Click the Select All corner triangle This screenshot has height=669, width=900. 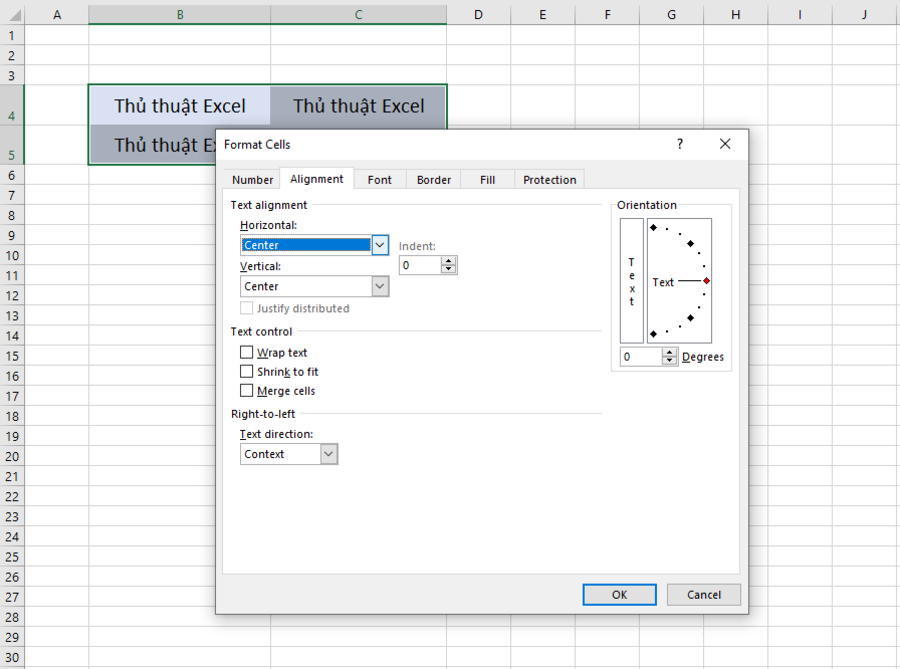pyautogui.click(x=13, y=15)
